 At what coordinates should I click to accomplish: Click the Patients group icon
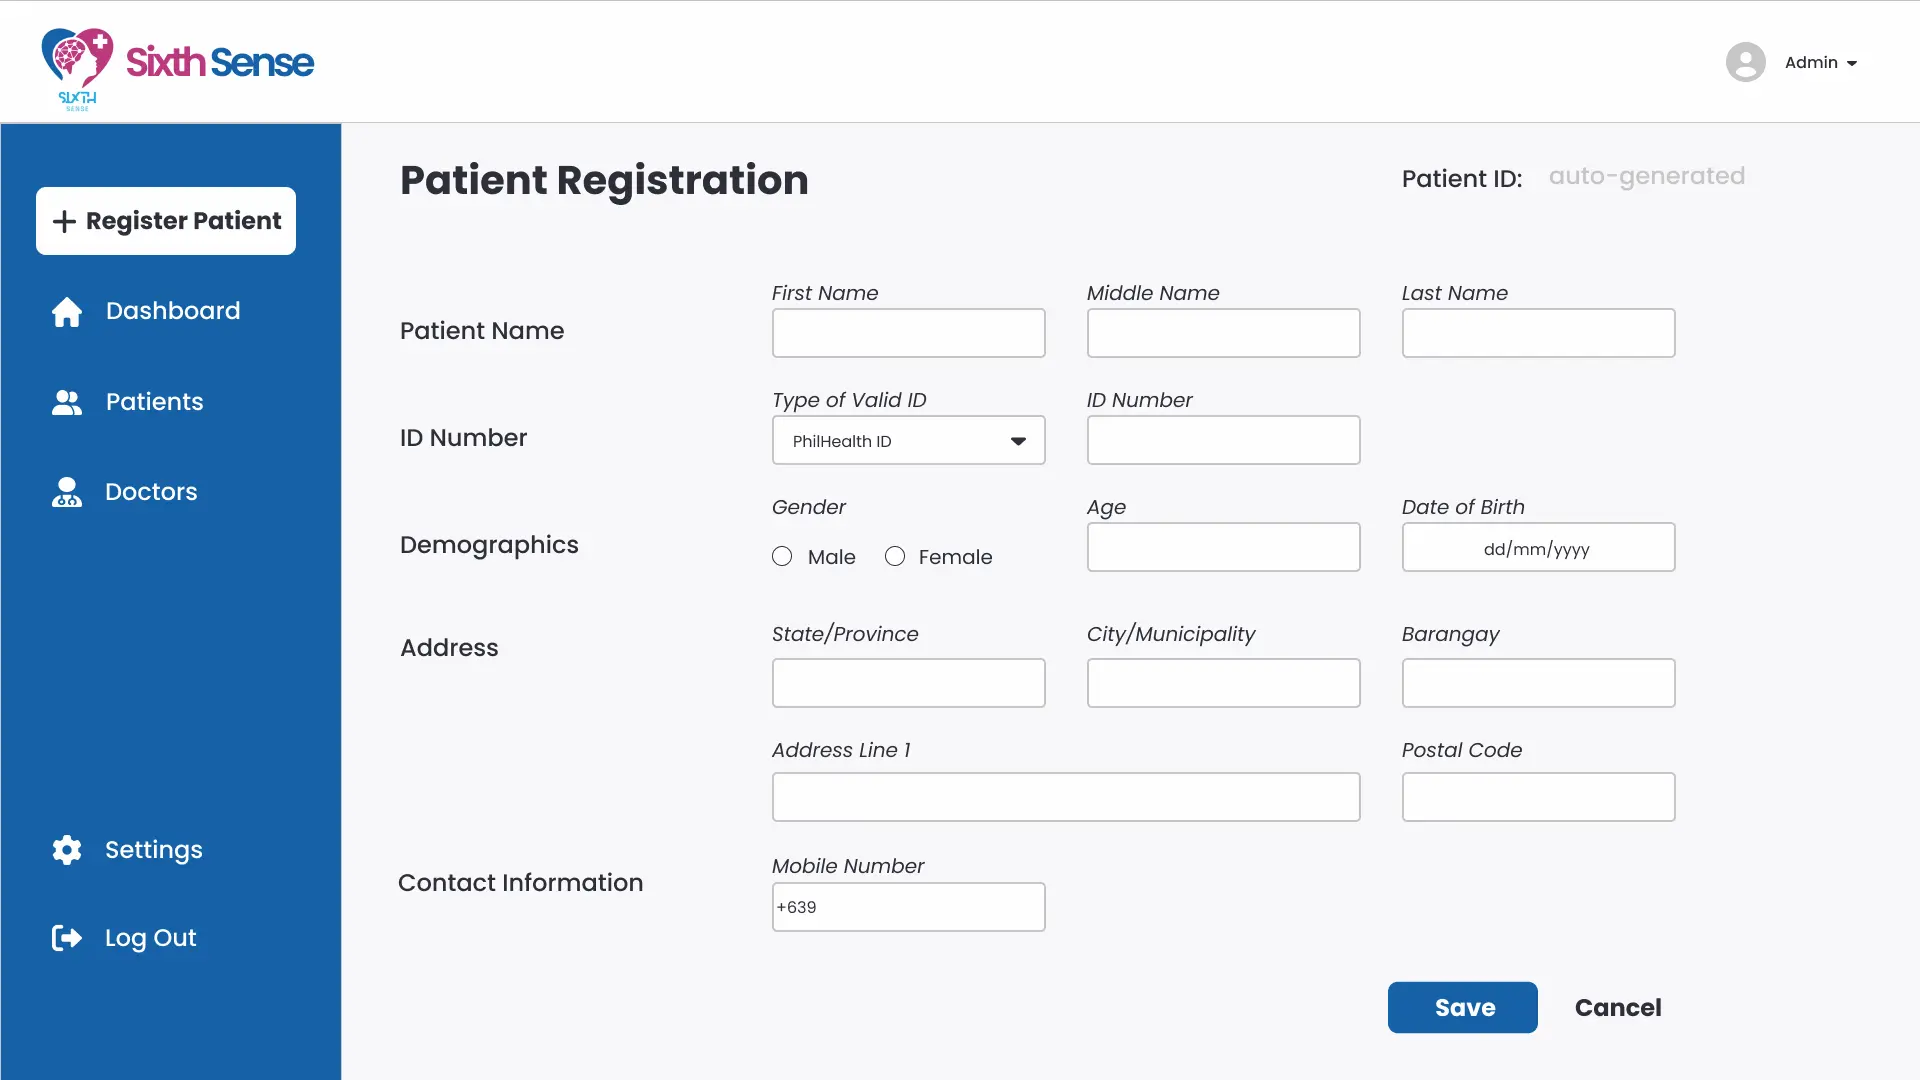point(67,402)
